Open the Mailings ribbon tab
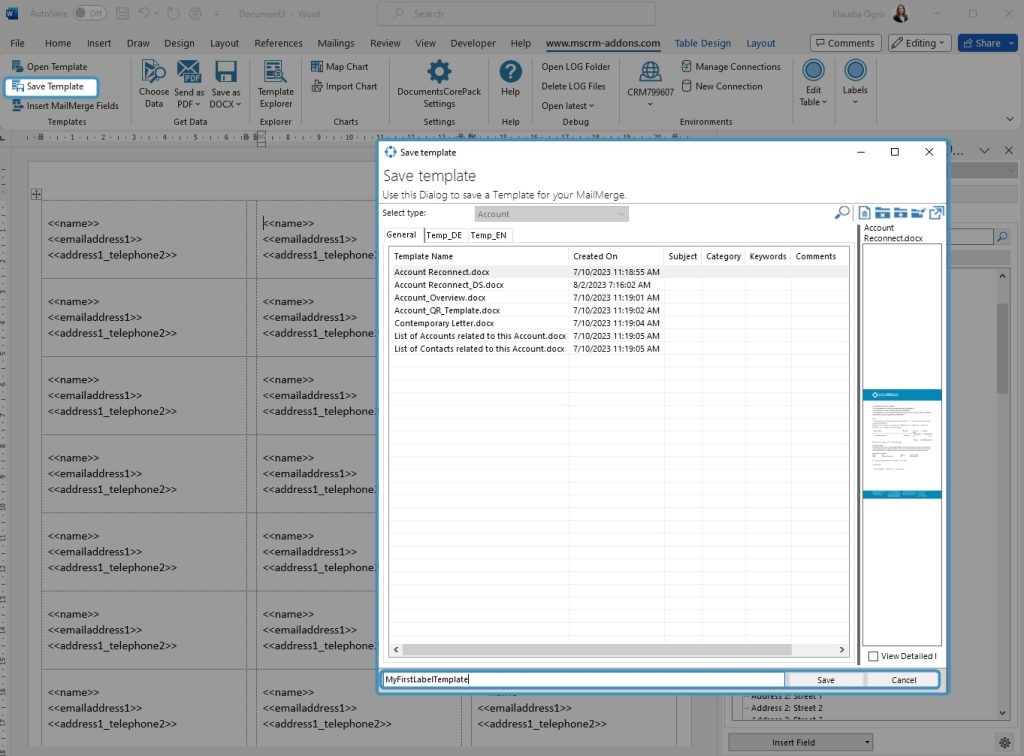This screenshot has height=756, width=1024. [x=336, y=43]
